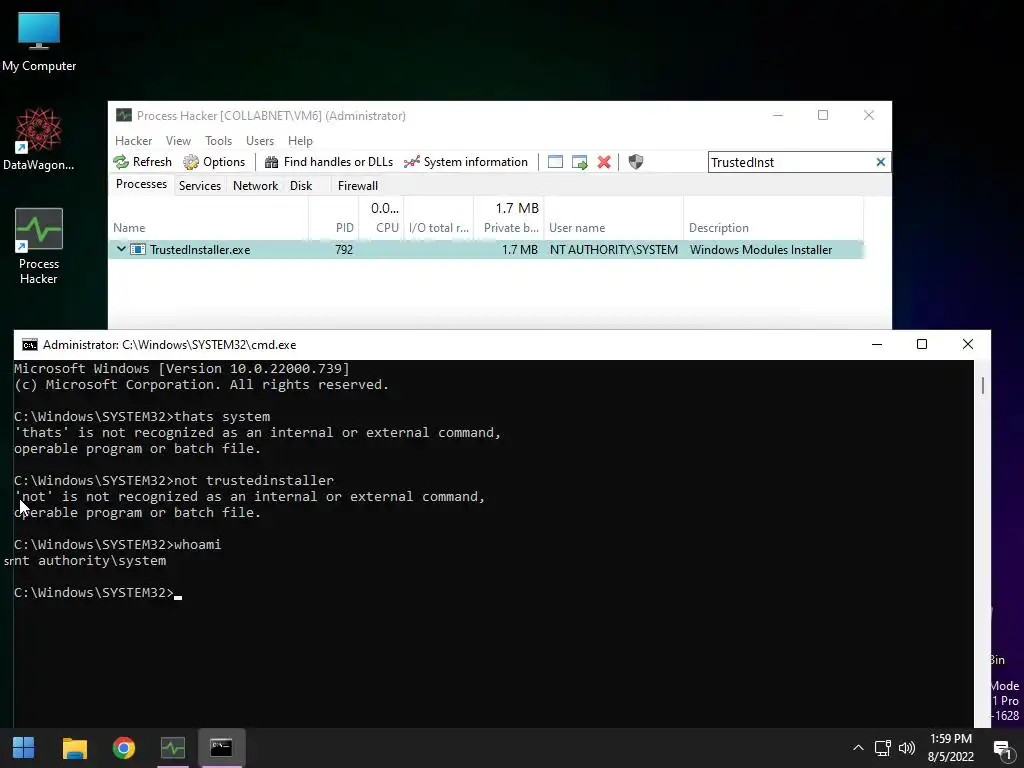Switch to the Services tab
1024x768 pixels.
pos(200,185)
